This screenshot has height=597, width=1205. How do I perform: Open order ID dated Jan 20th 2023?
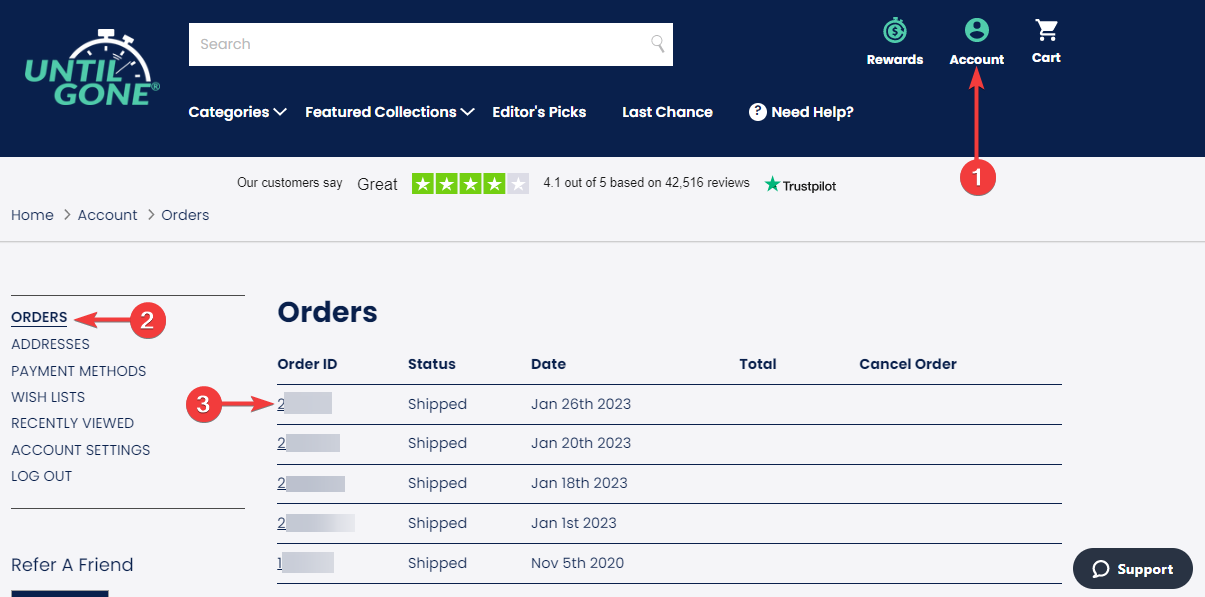pos(308,443)
